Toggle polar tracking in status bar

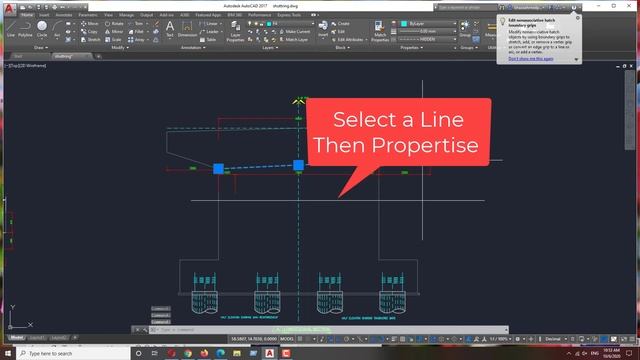pyautogui.click(x=347, y=339)
